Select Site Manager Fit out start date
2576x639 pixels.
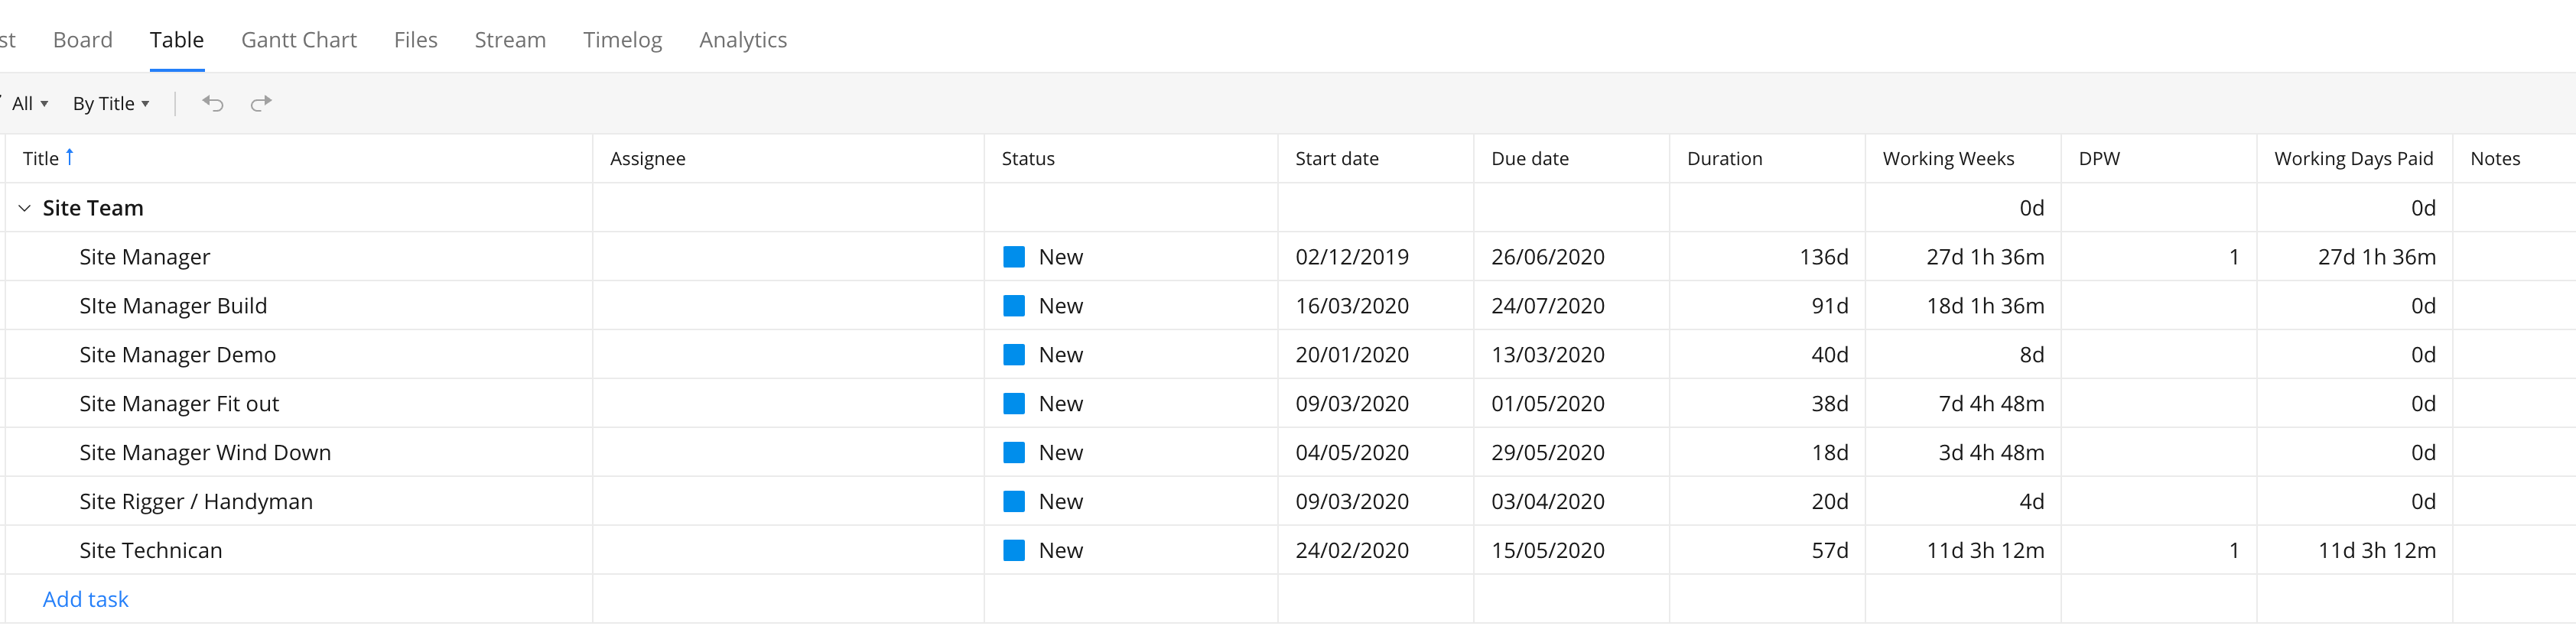pyautogui.click(x=1351, y=404)
